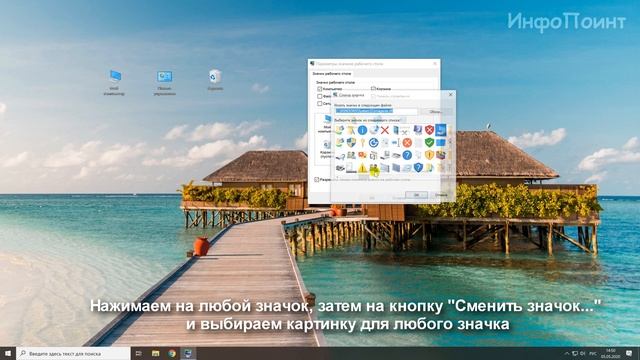Click the icon file path field
Image resolution: width=640 pixels, height=360 pixels.
pos(376,111)
